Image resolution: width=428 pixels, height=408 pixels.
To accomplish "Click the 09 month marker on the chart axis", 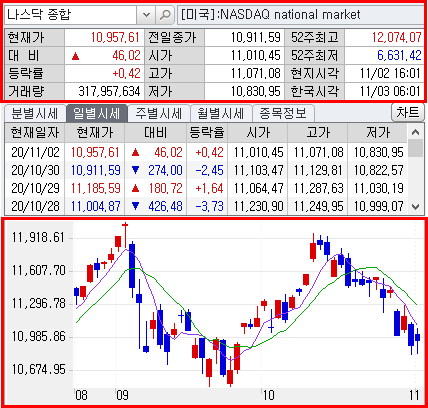I will tap(122, 395).
